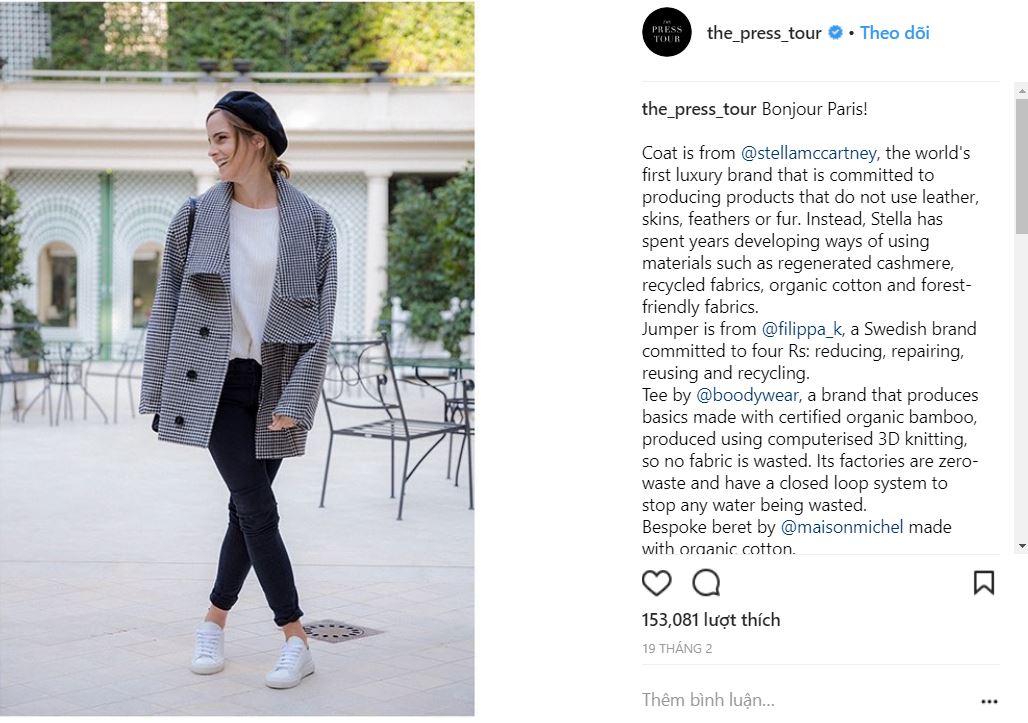1028x723 pixels.
Task: Click the caption's the_press_tour username
Action: pyautogui.click(x=699, y=109)
